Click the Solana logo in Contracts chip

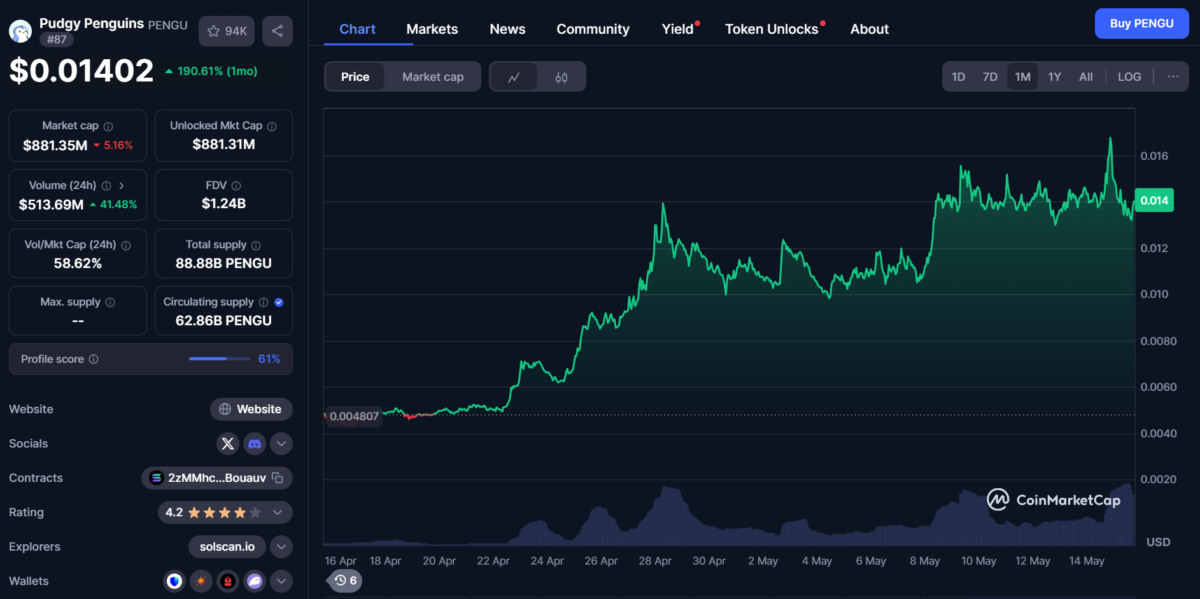[156, 478]
